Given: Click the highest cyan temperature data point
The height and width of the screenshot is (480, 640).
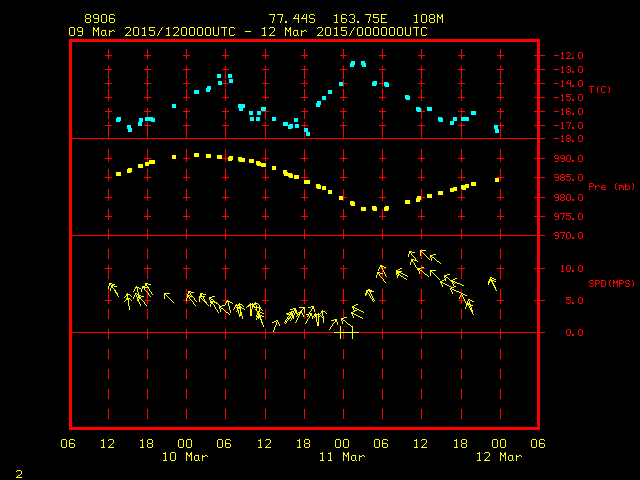Looking at the screenshot, I should (x=357, y=63).
